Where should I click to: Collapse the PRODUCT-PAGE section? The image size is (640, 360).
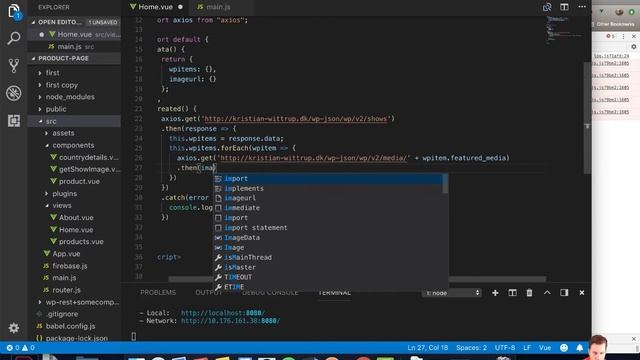point(75,58)
